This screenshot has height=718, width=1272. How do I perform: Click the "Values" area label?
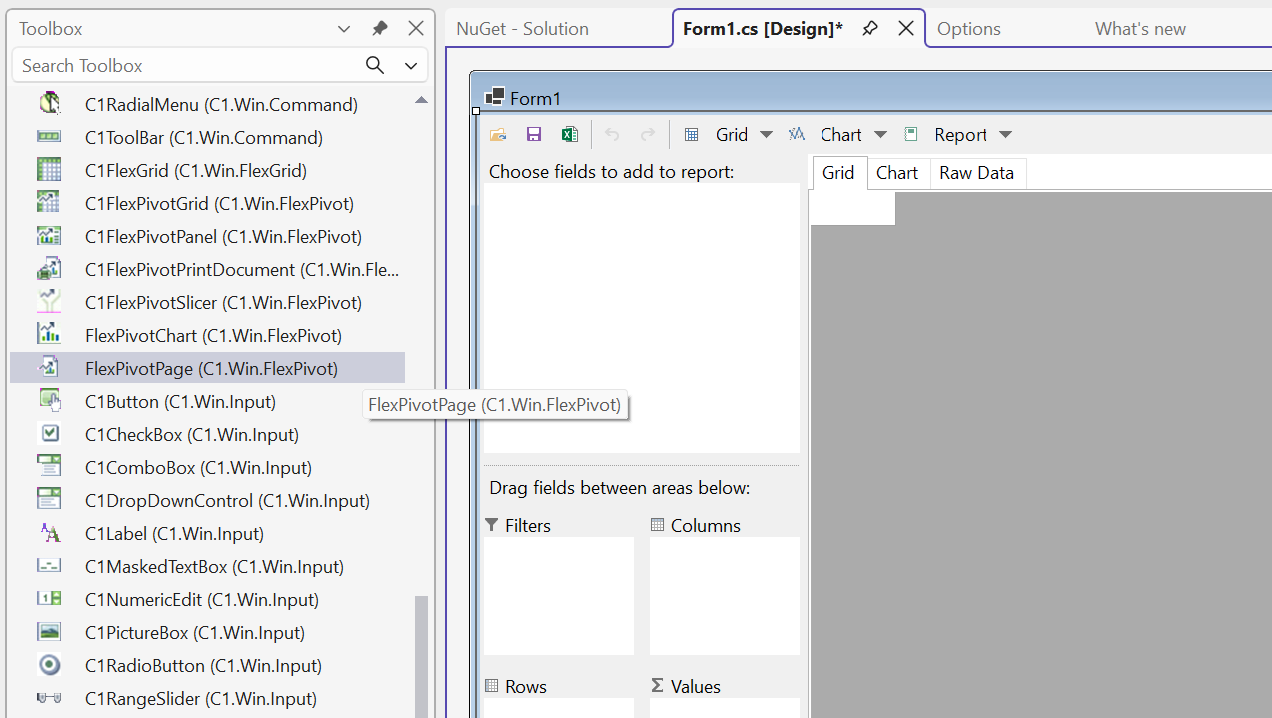[x=696, y=687]
